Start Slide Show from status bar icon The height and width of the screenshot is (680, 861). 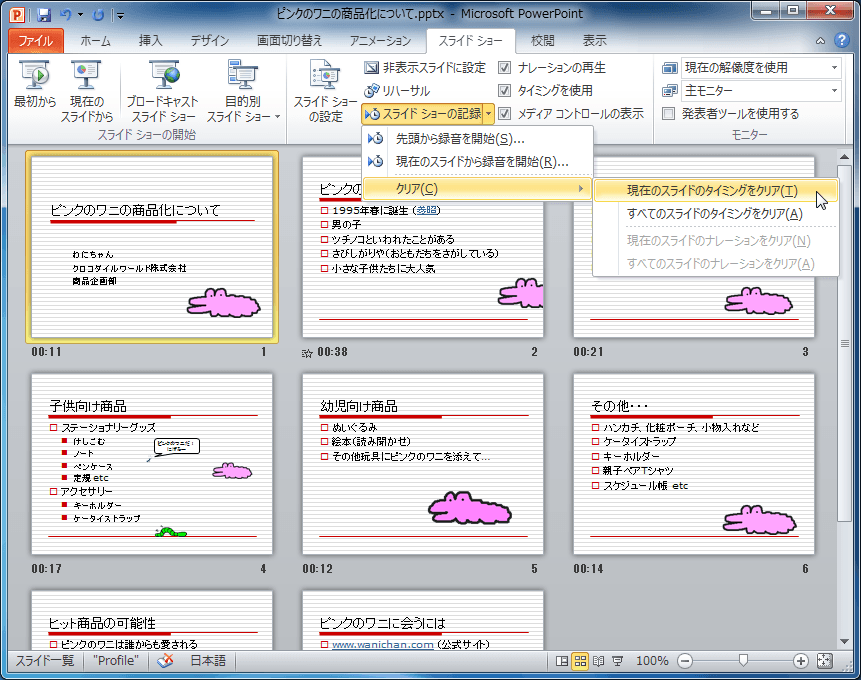(617, 661)
